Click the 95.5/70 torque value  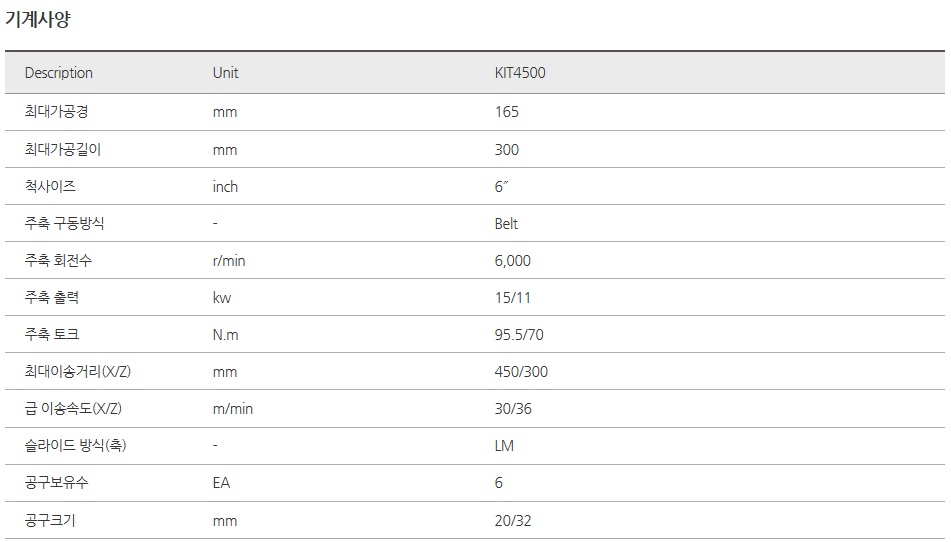(518, 335)
